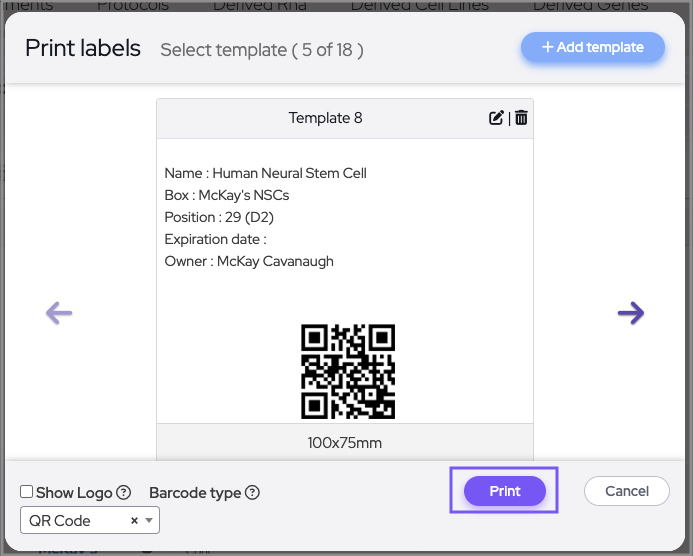Select the Template 8 title header
Viewport: 693px width, 556px height.
click(325, 118)
